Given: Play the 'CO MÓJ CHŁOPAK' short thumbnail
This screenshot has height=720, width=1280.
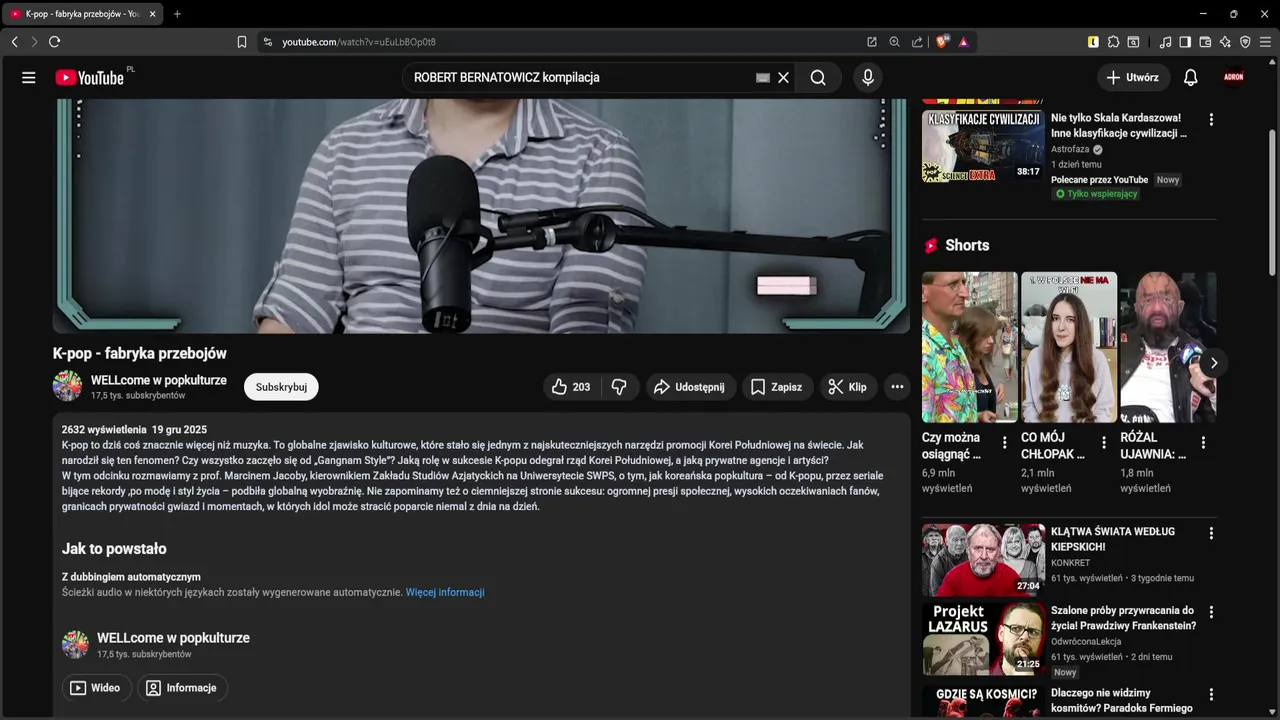Looking at the screenshot, I should pos(1069,347).
